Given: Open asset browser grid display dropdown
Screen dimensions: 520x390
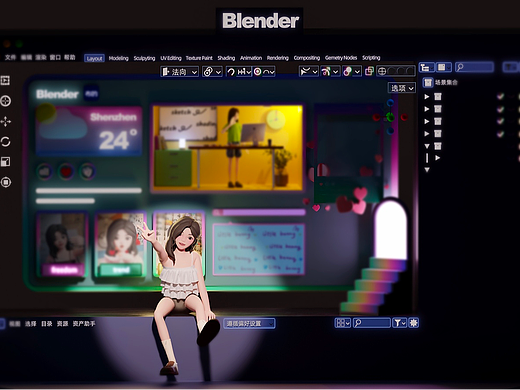Looking at the screenshot, I should pyautogui.click(x=343, y=323).
